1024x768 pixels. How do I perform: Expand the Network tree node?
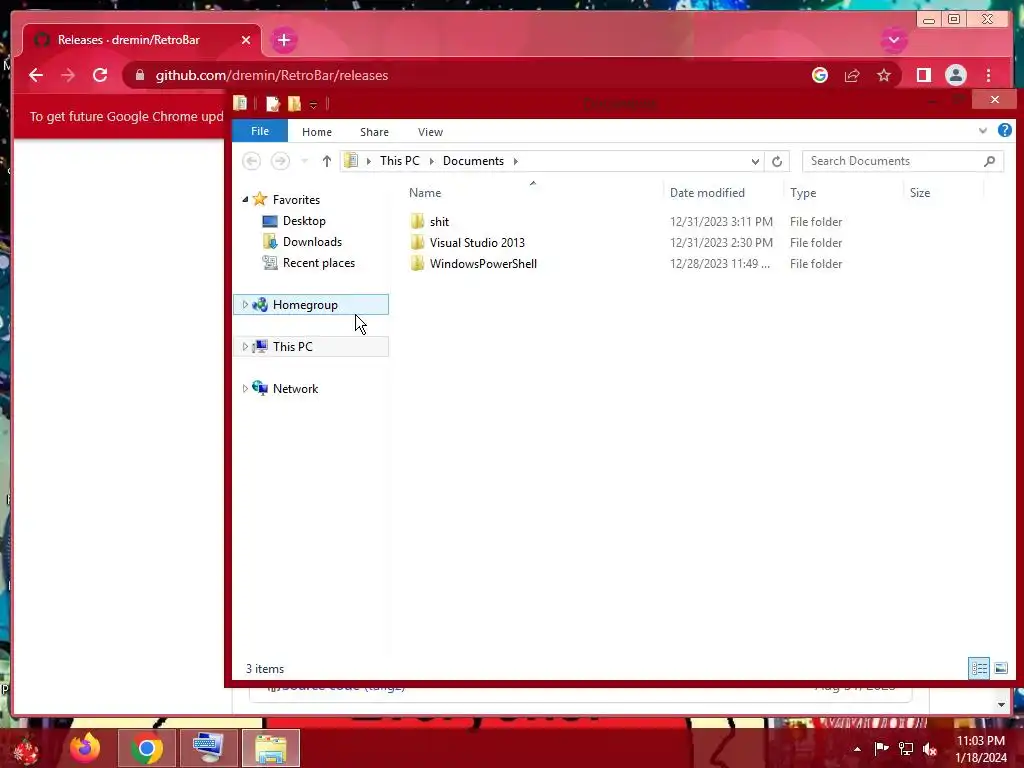pyautogui.click(x=245, y=389)
